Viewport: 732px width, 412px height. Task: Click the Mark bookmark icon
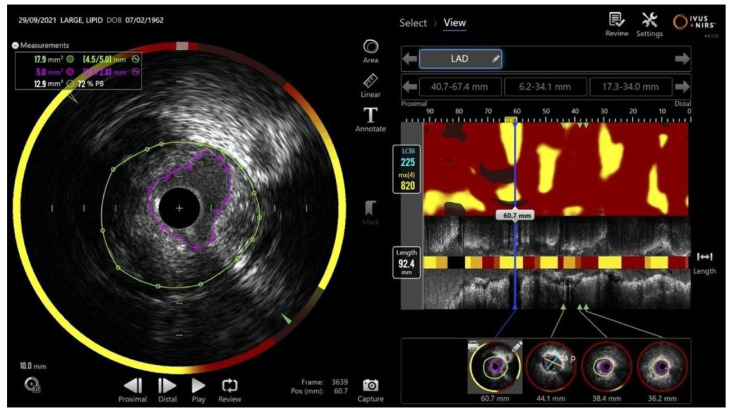(370, 211)
